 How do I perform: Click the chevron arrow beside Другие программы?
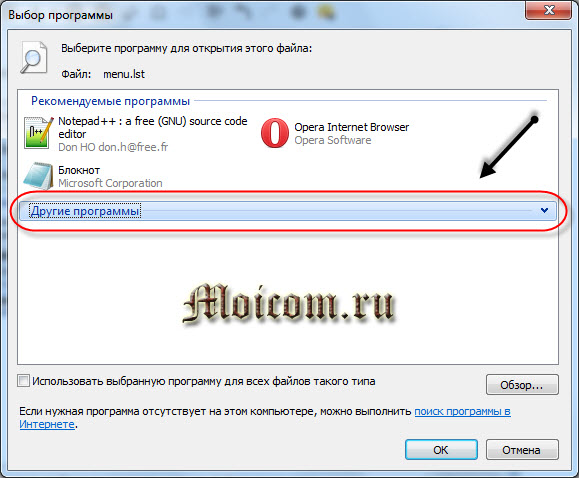pyautogui.click(x=544, y=211)
